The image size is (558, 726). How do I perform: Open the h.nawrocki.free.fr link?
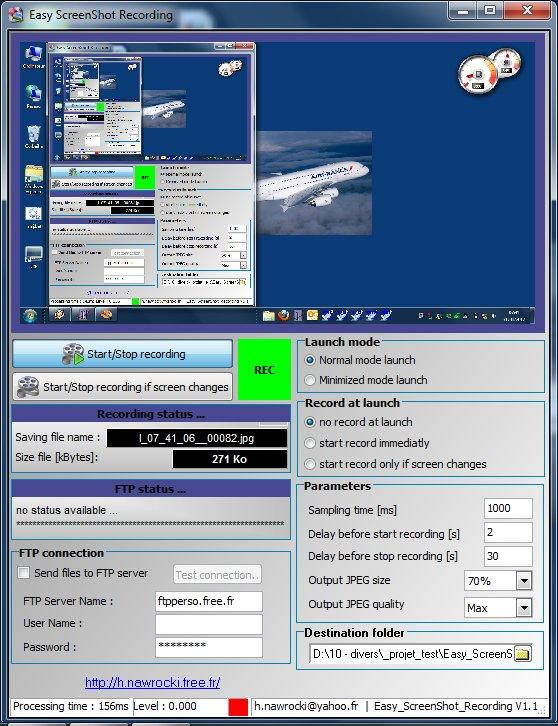[152, 682]
